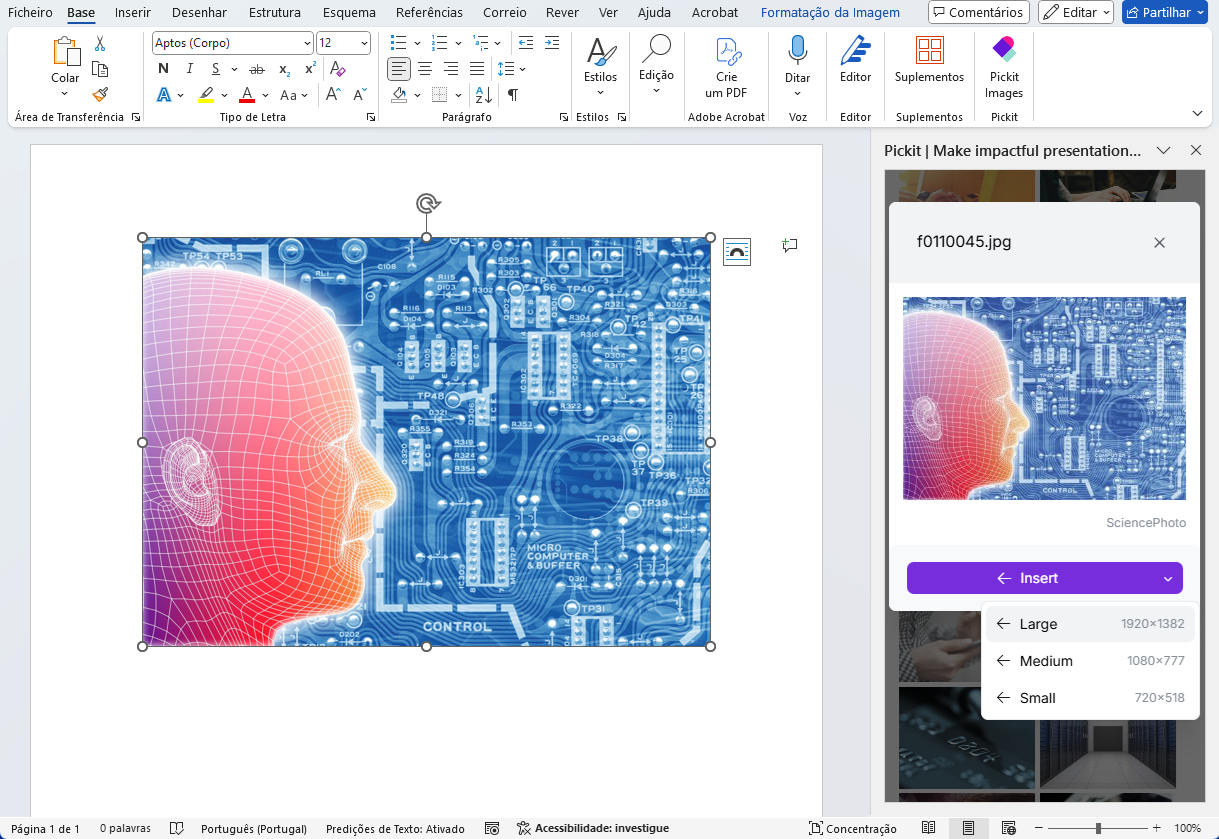This screenshot has height=839, width=1219.
Task: Open the Pickit Images add-in
Action: pos(1003,67)
